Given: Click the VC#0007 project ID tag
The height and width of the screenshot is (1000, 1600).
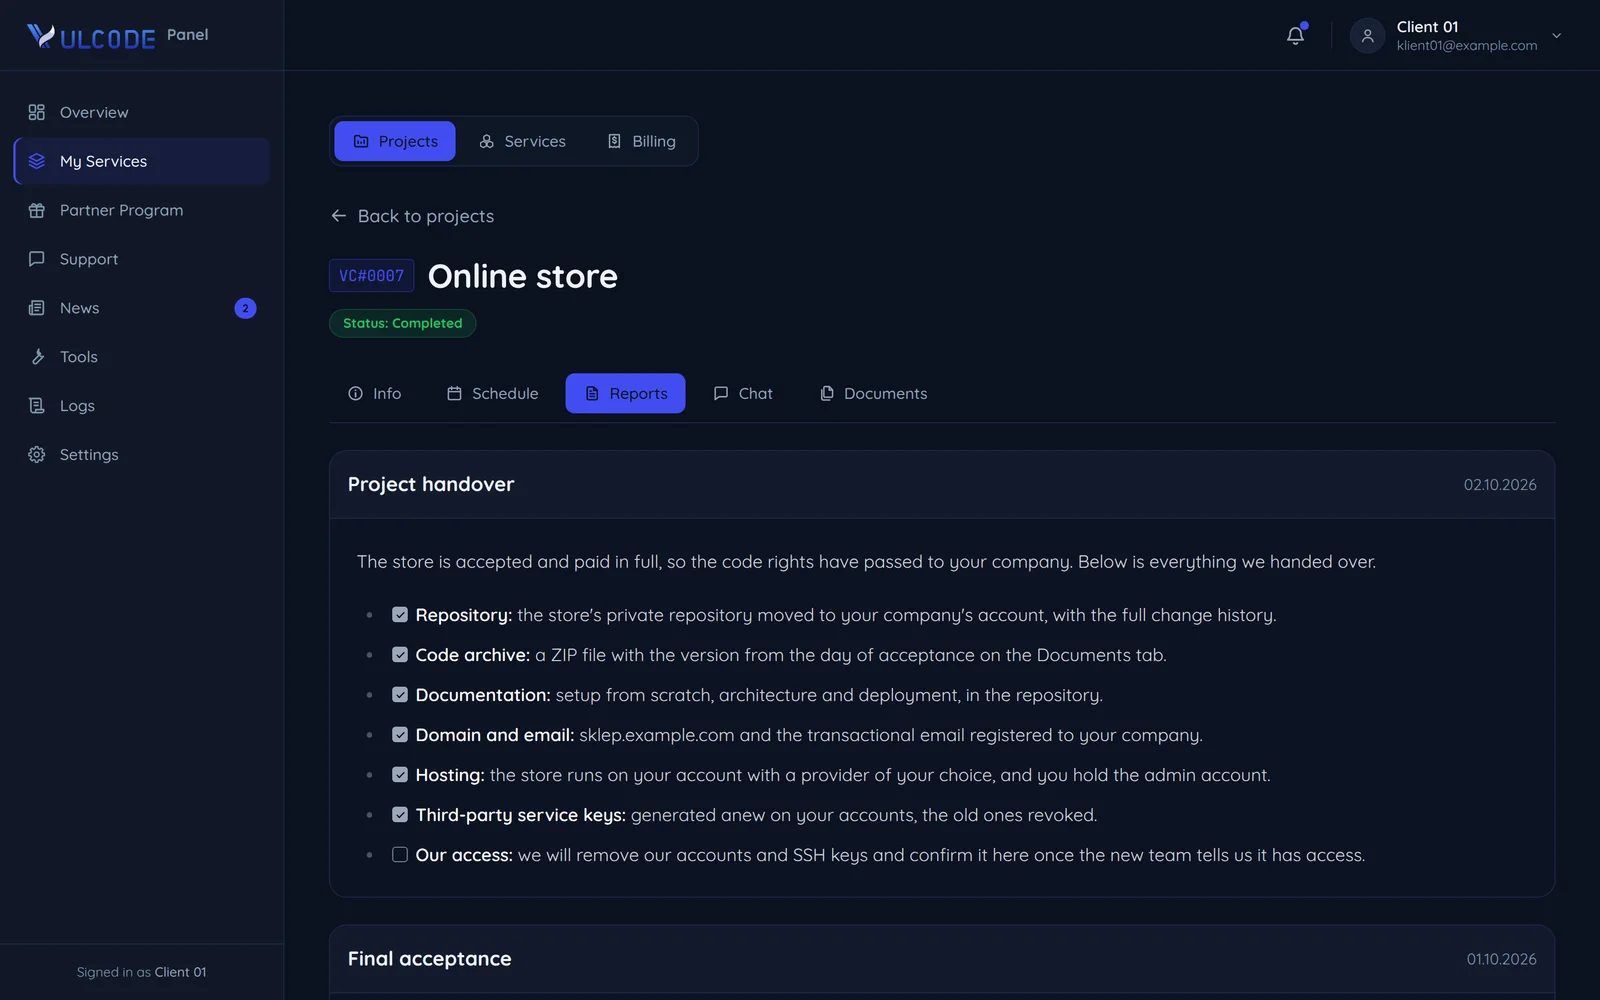Looking at the screenshot, I should (371, 276).
